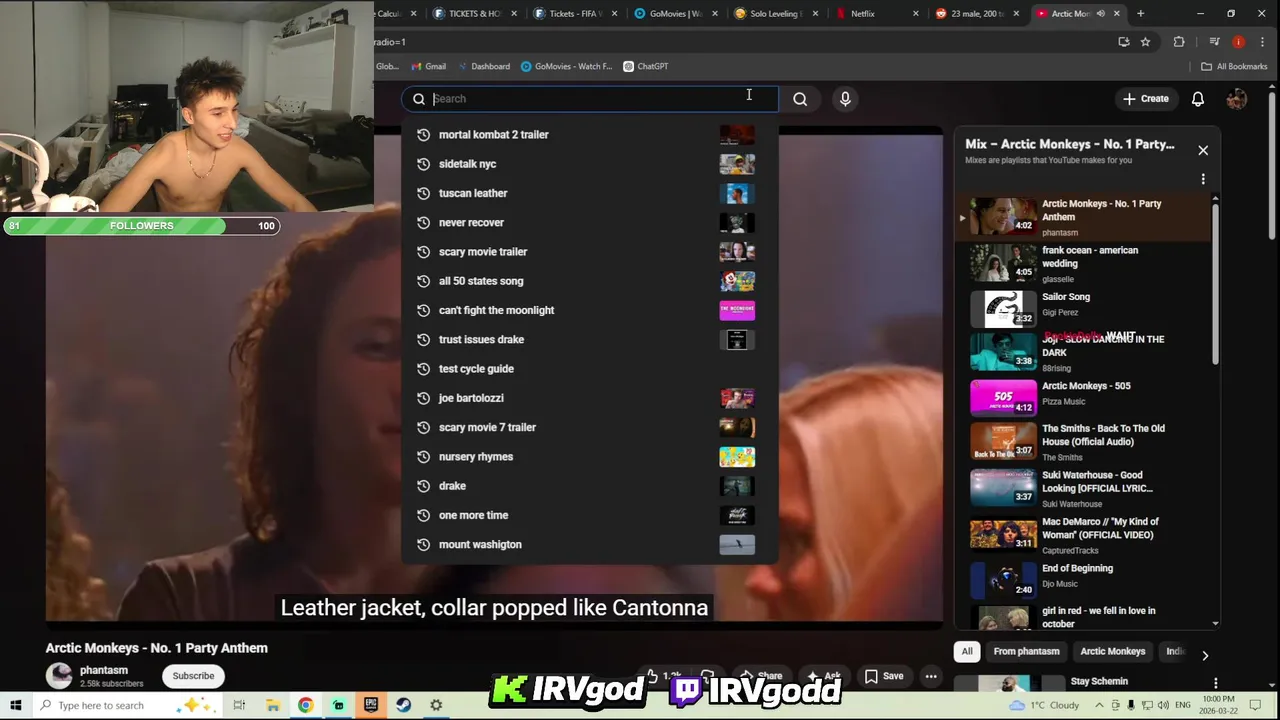The width and height of the screenshot is (1280, 720).
Task: Close the Arctic Monkeys mix panel
Action: [x=1203, y=150]
